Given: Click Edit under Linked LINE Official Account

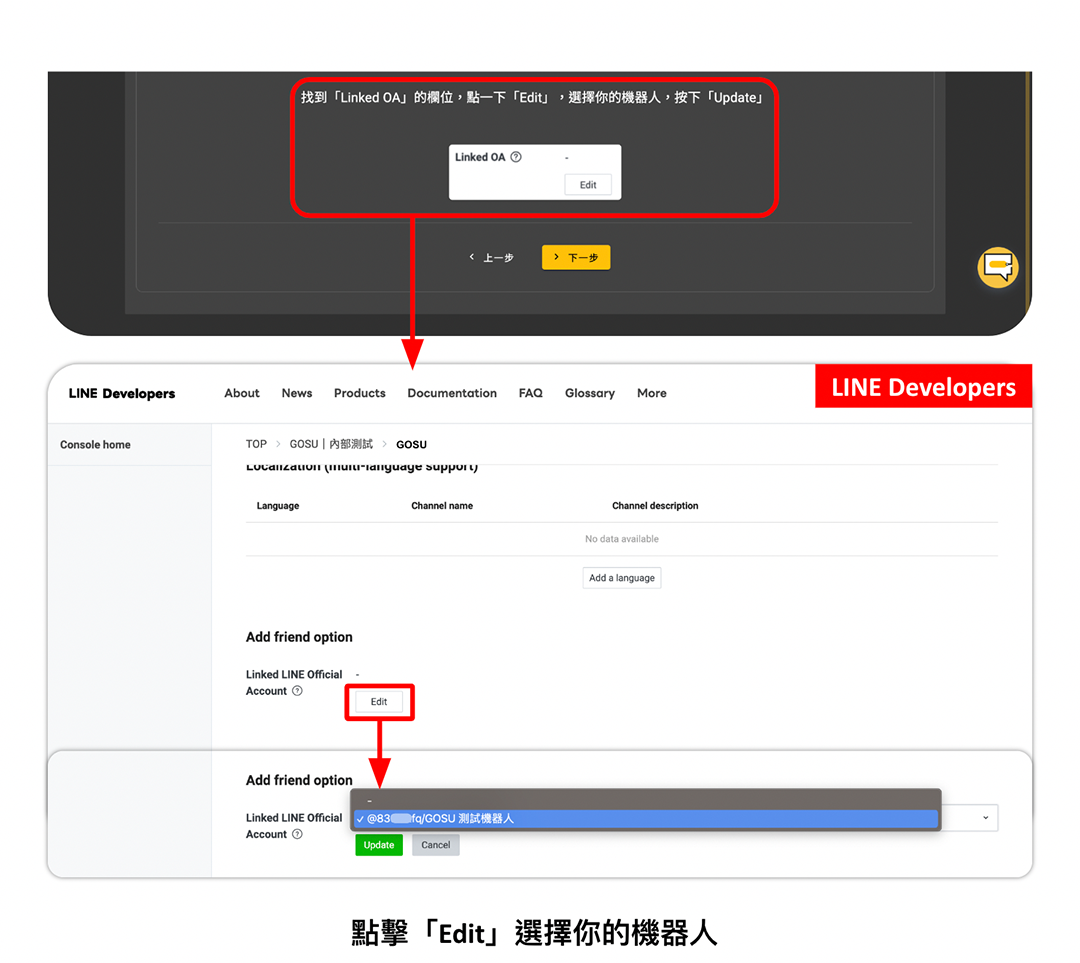Looking at the screenshot, I should [x=379, y=702].
